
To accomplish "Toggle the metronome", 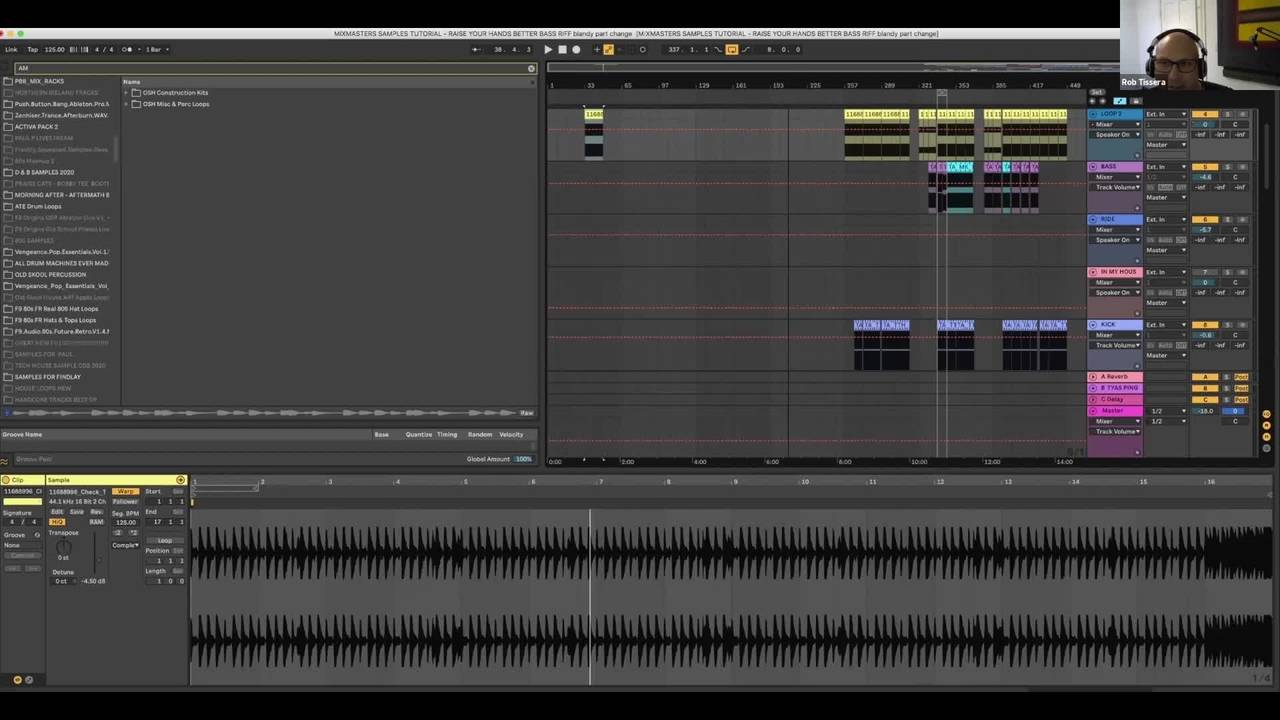I will [x=128, y=49].
